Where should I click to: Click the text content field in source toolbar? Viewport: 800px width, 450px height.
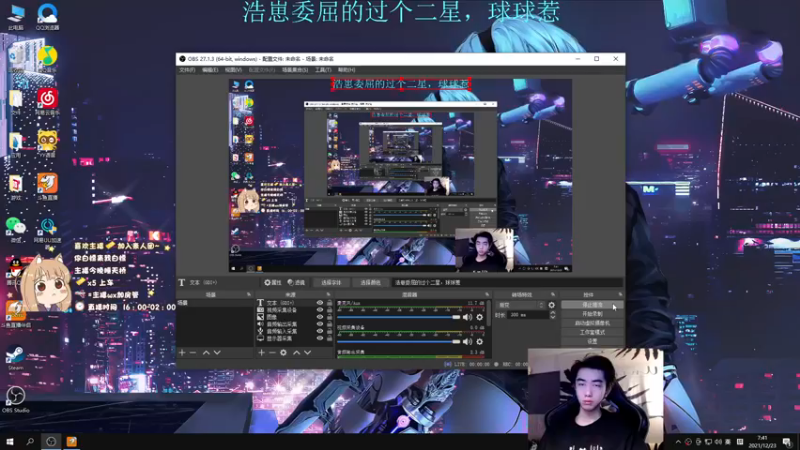point(508,282)
